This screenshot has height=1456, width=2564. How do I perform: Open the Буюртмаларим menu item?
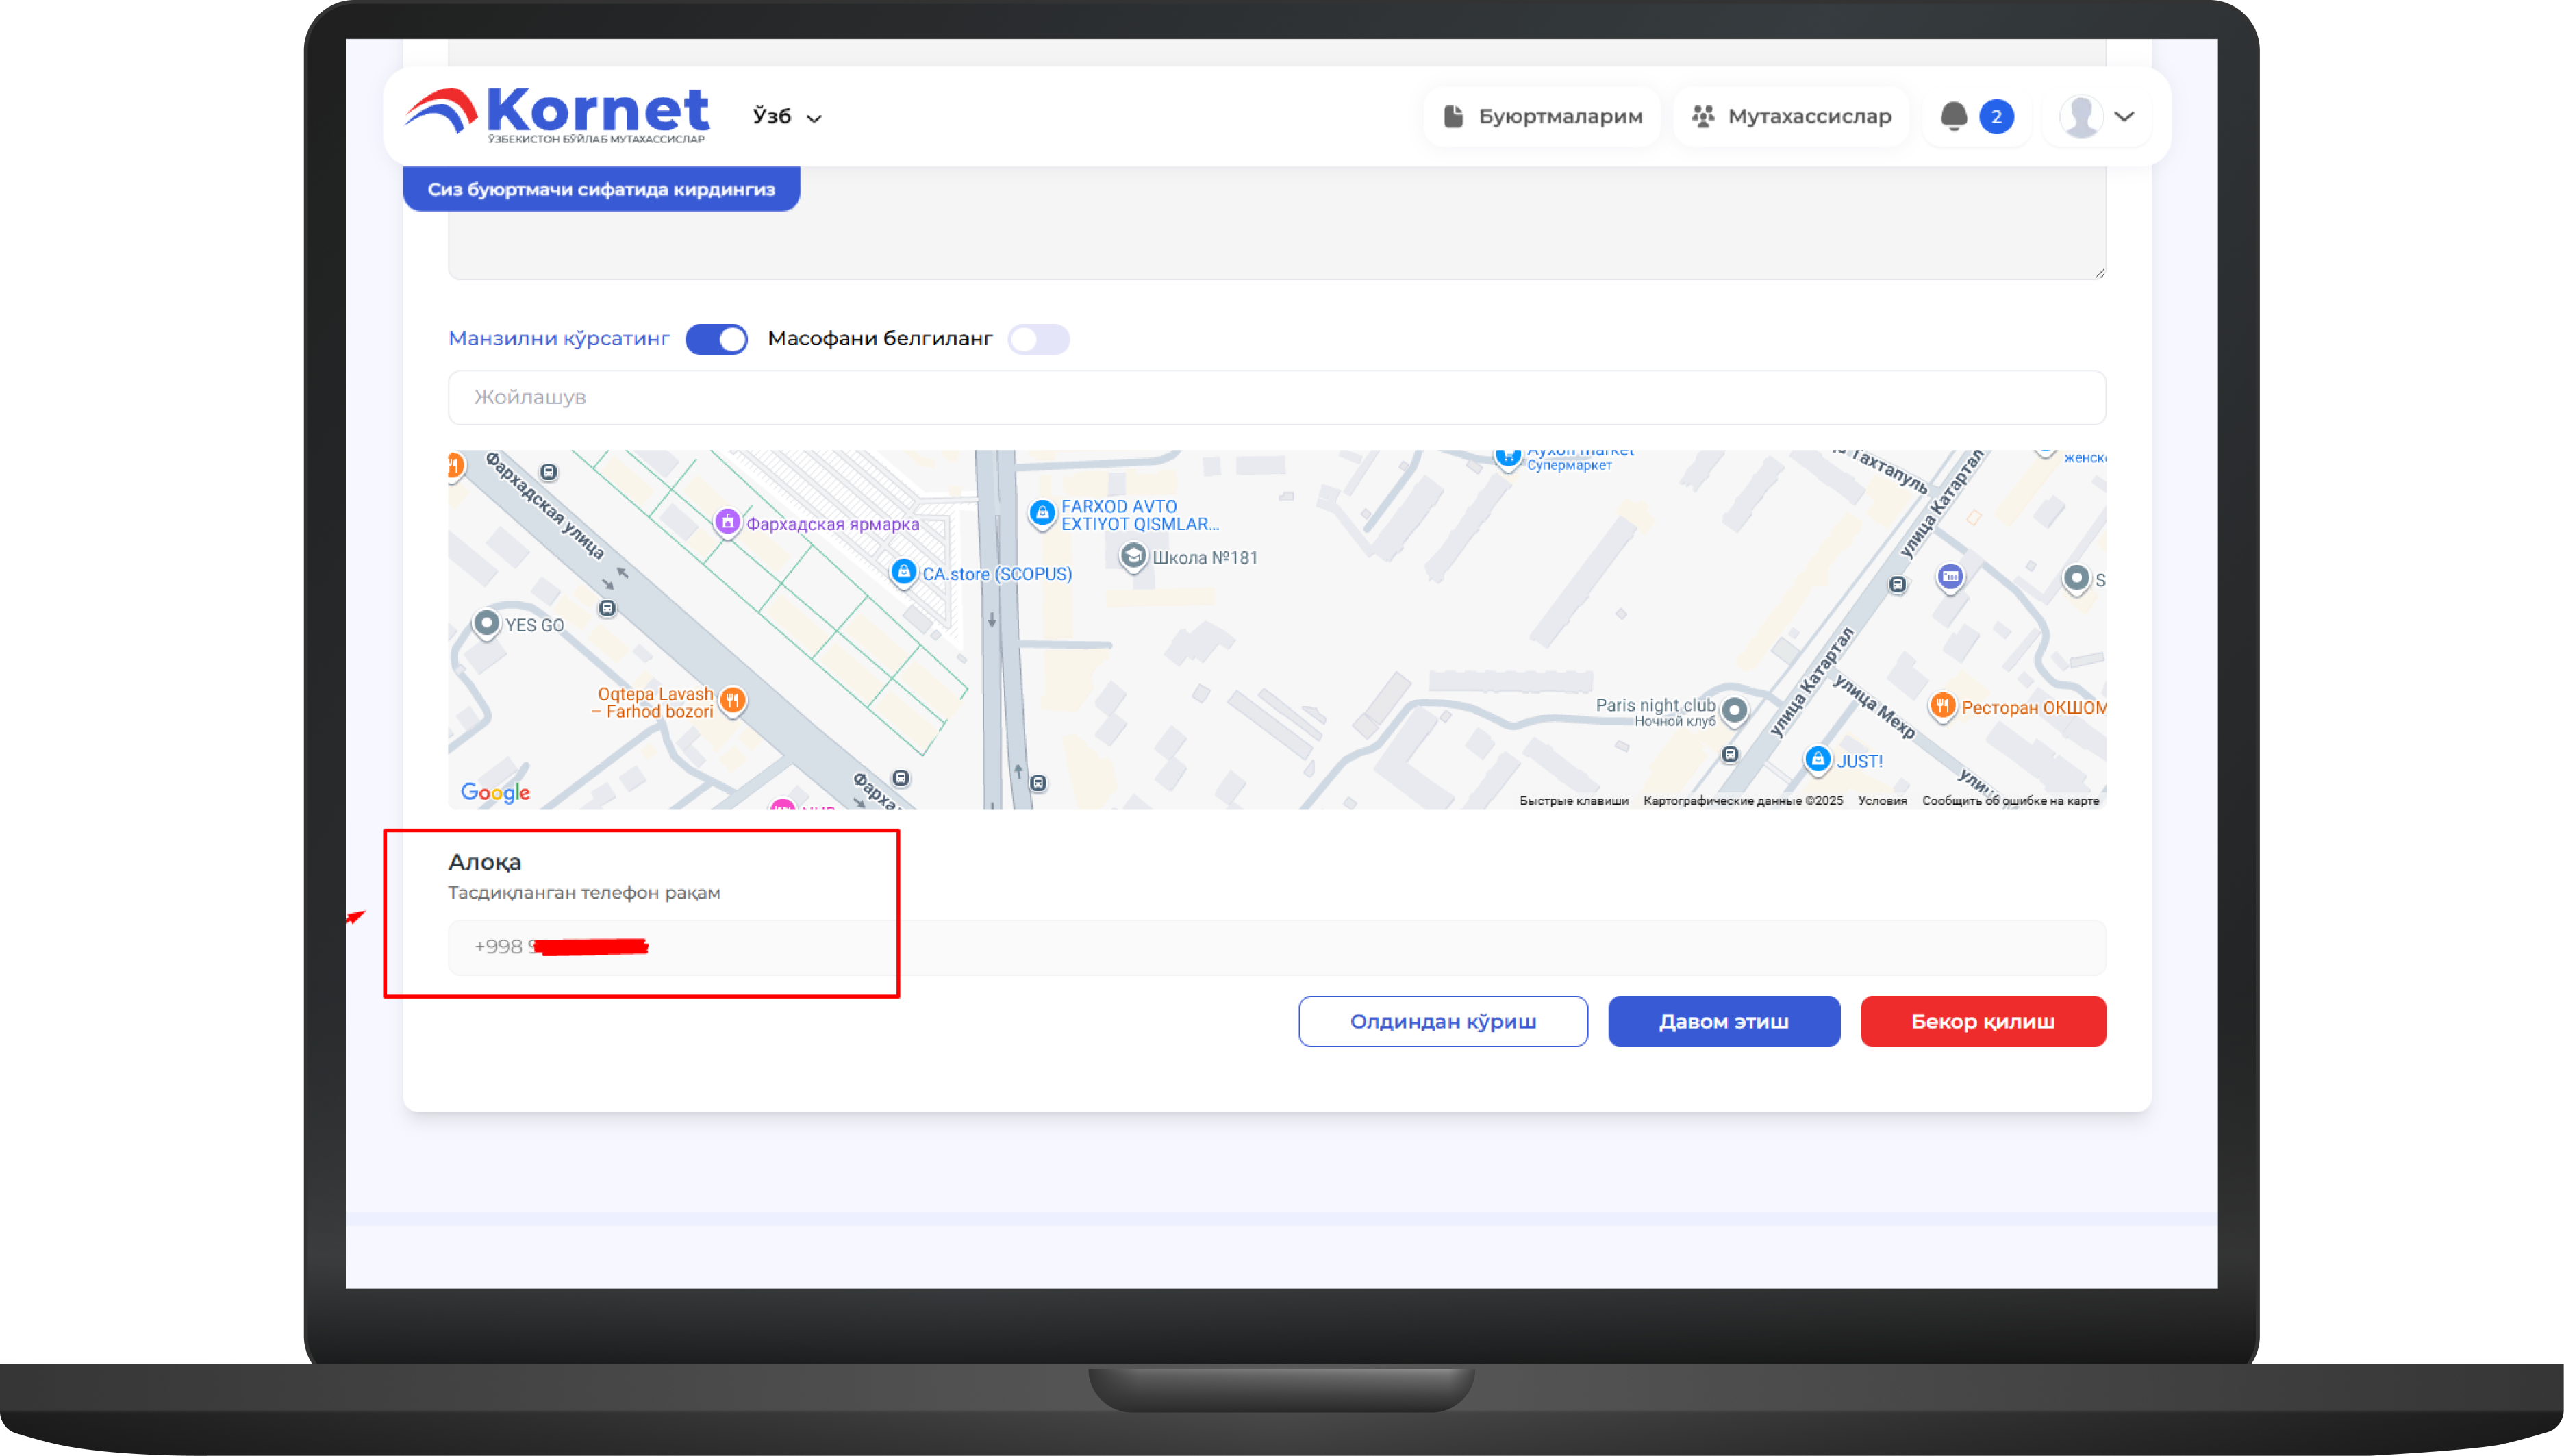(1542, 116)
